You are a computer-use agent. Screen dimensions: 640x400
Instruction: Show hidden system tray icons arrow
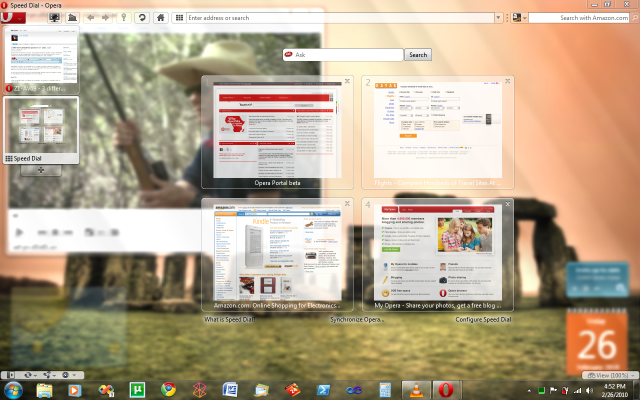529,391
